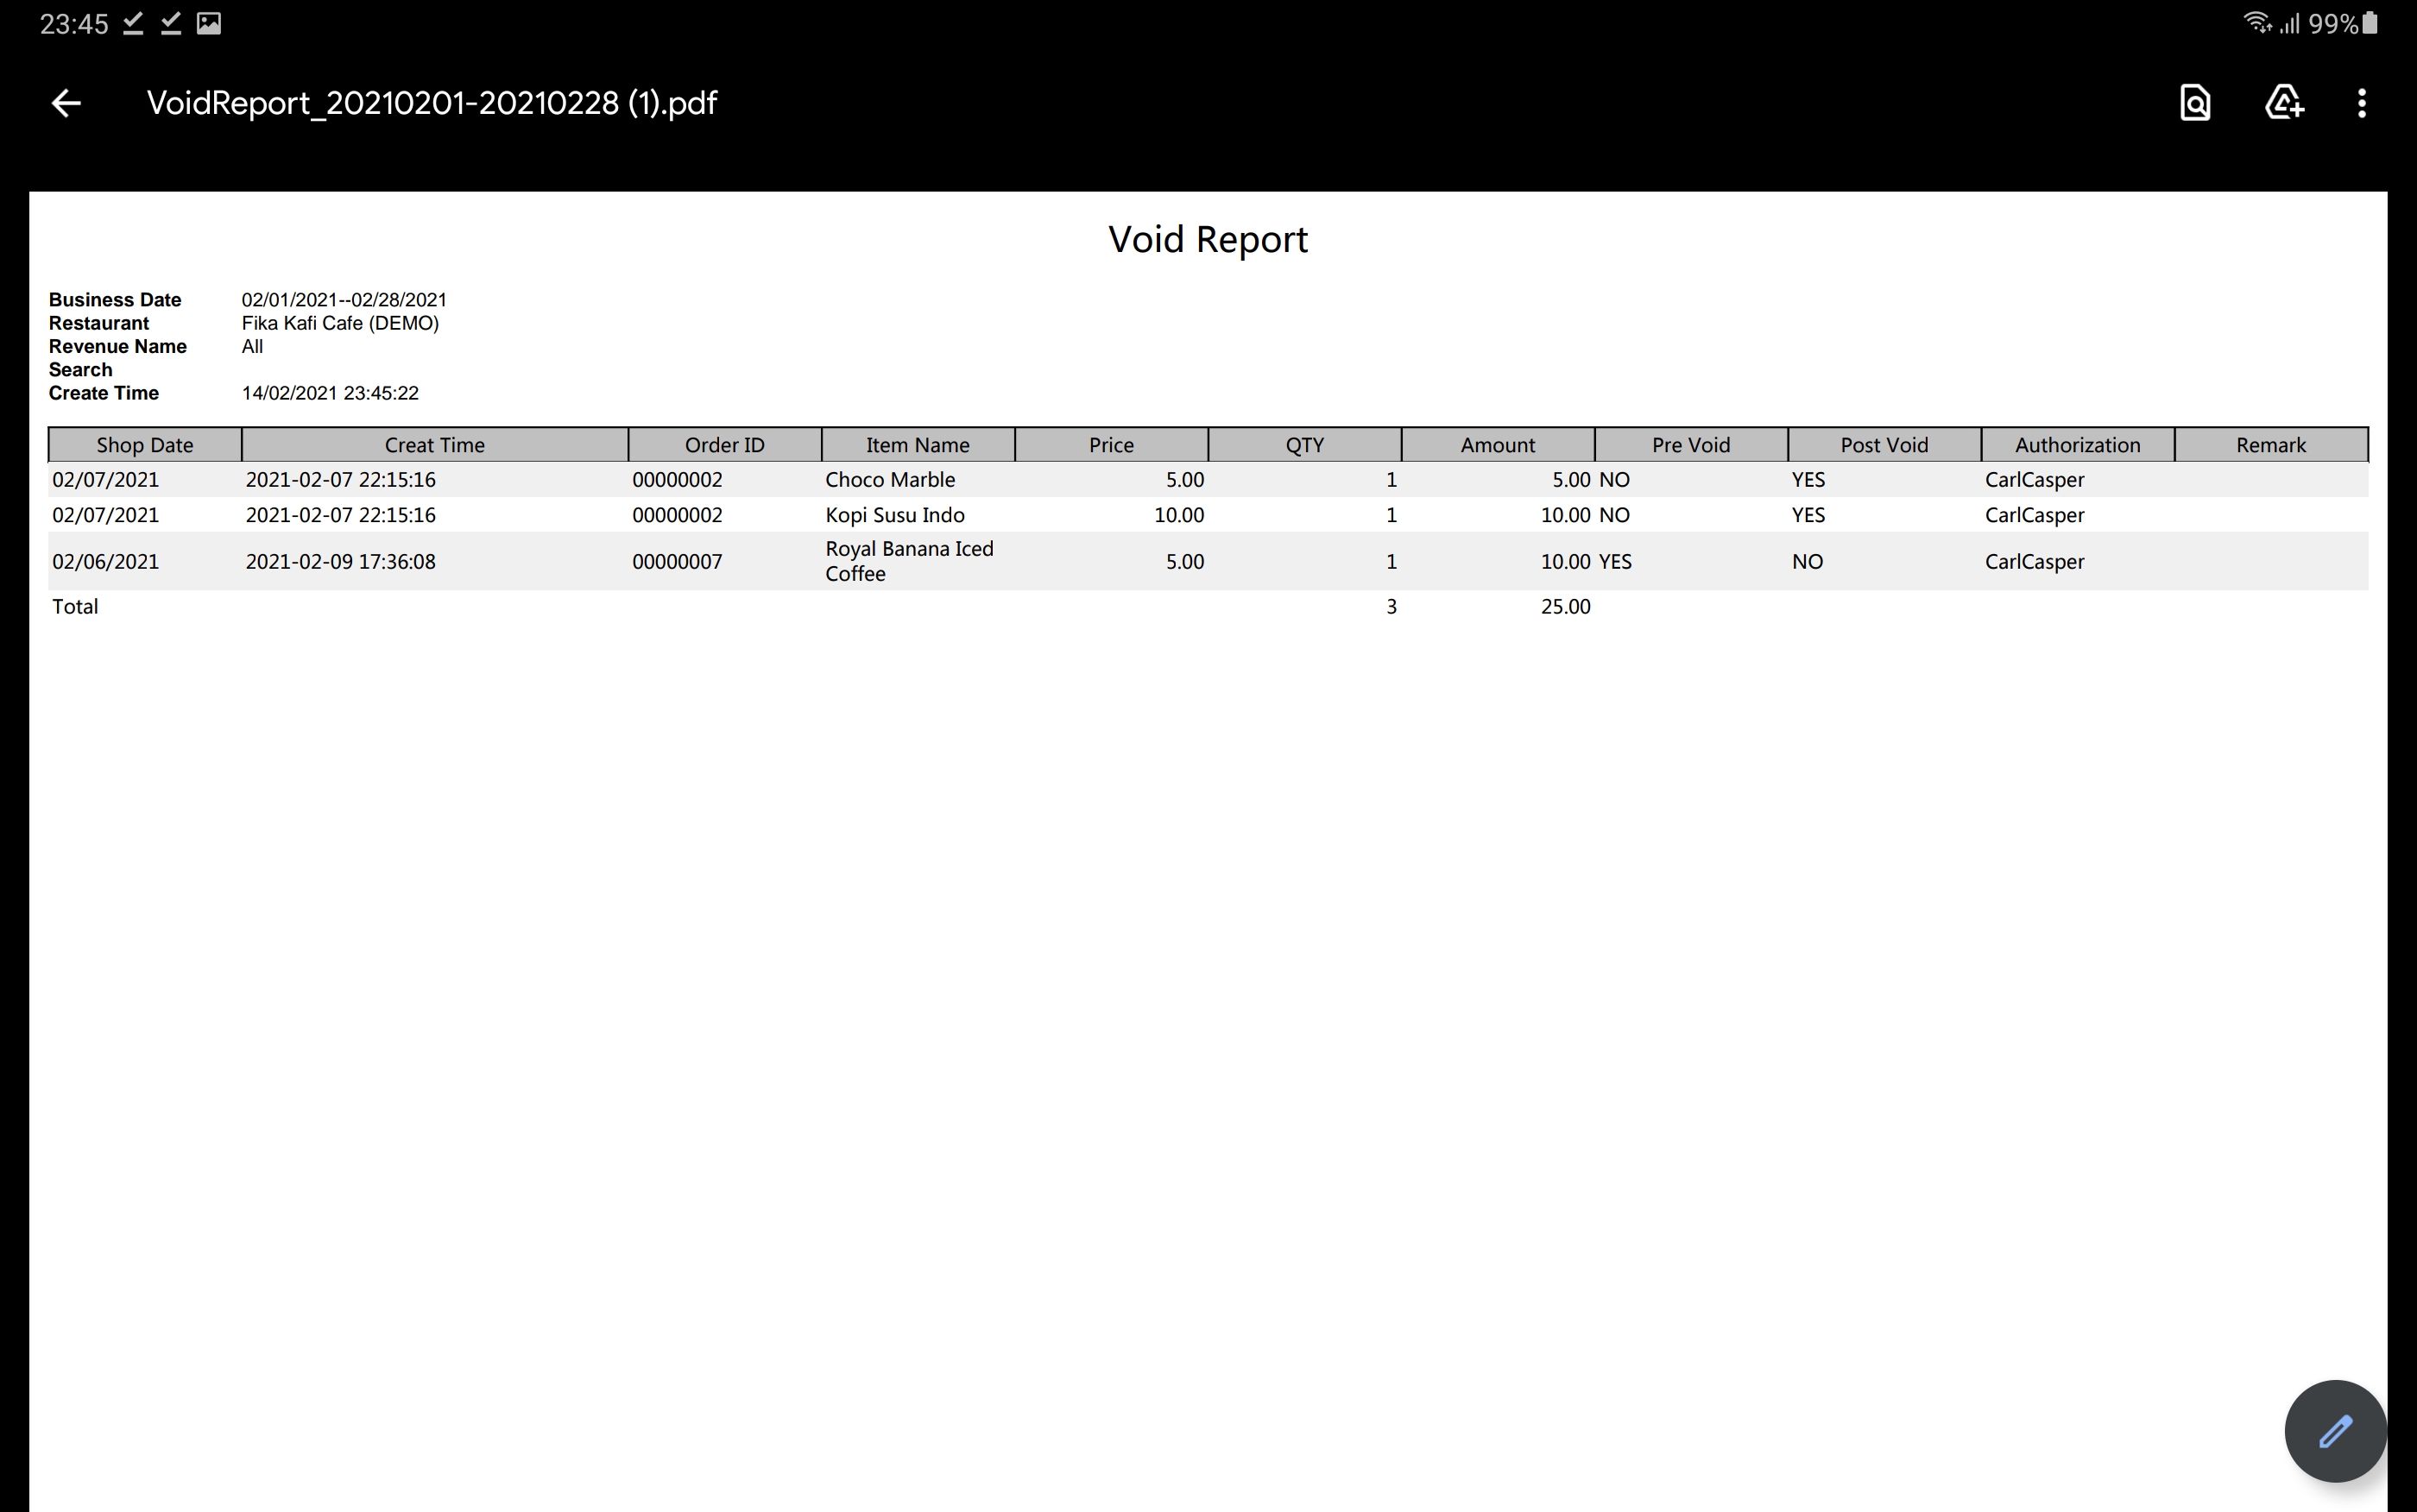Tap the Add to Drive icon
Screen dimensions: 2417x1512
pos(2284,103)
